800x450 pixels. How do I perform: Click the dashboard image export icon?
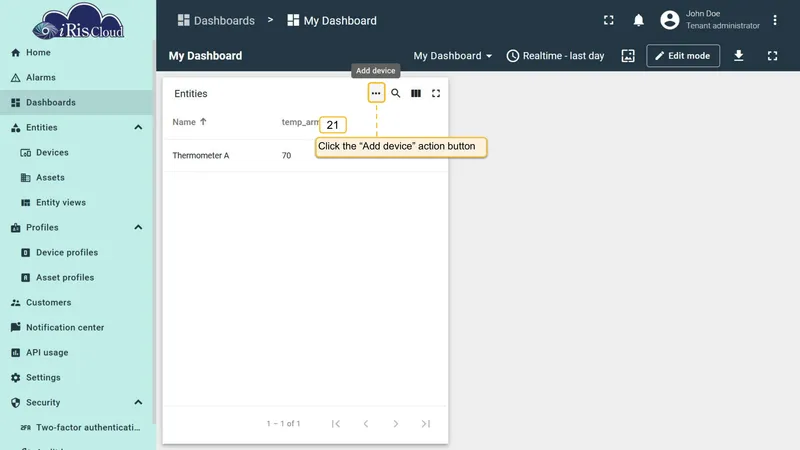click(x=628, y=56)
